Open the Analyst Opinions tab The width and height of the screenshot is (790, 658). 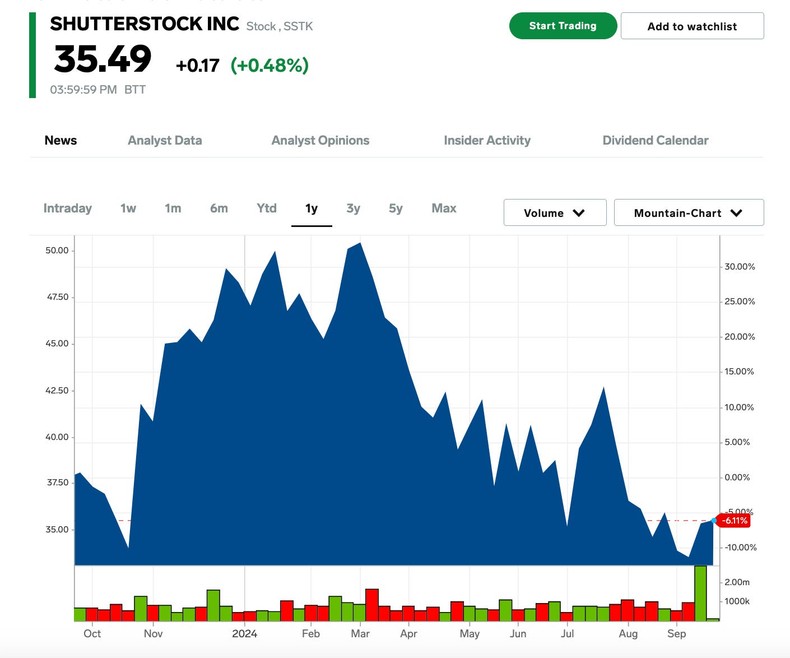320,140
